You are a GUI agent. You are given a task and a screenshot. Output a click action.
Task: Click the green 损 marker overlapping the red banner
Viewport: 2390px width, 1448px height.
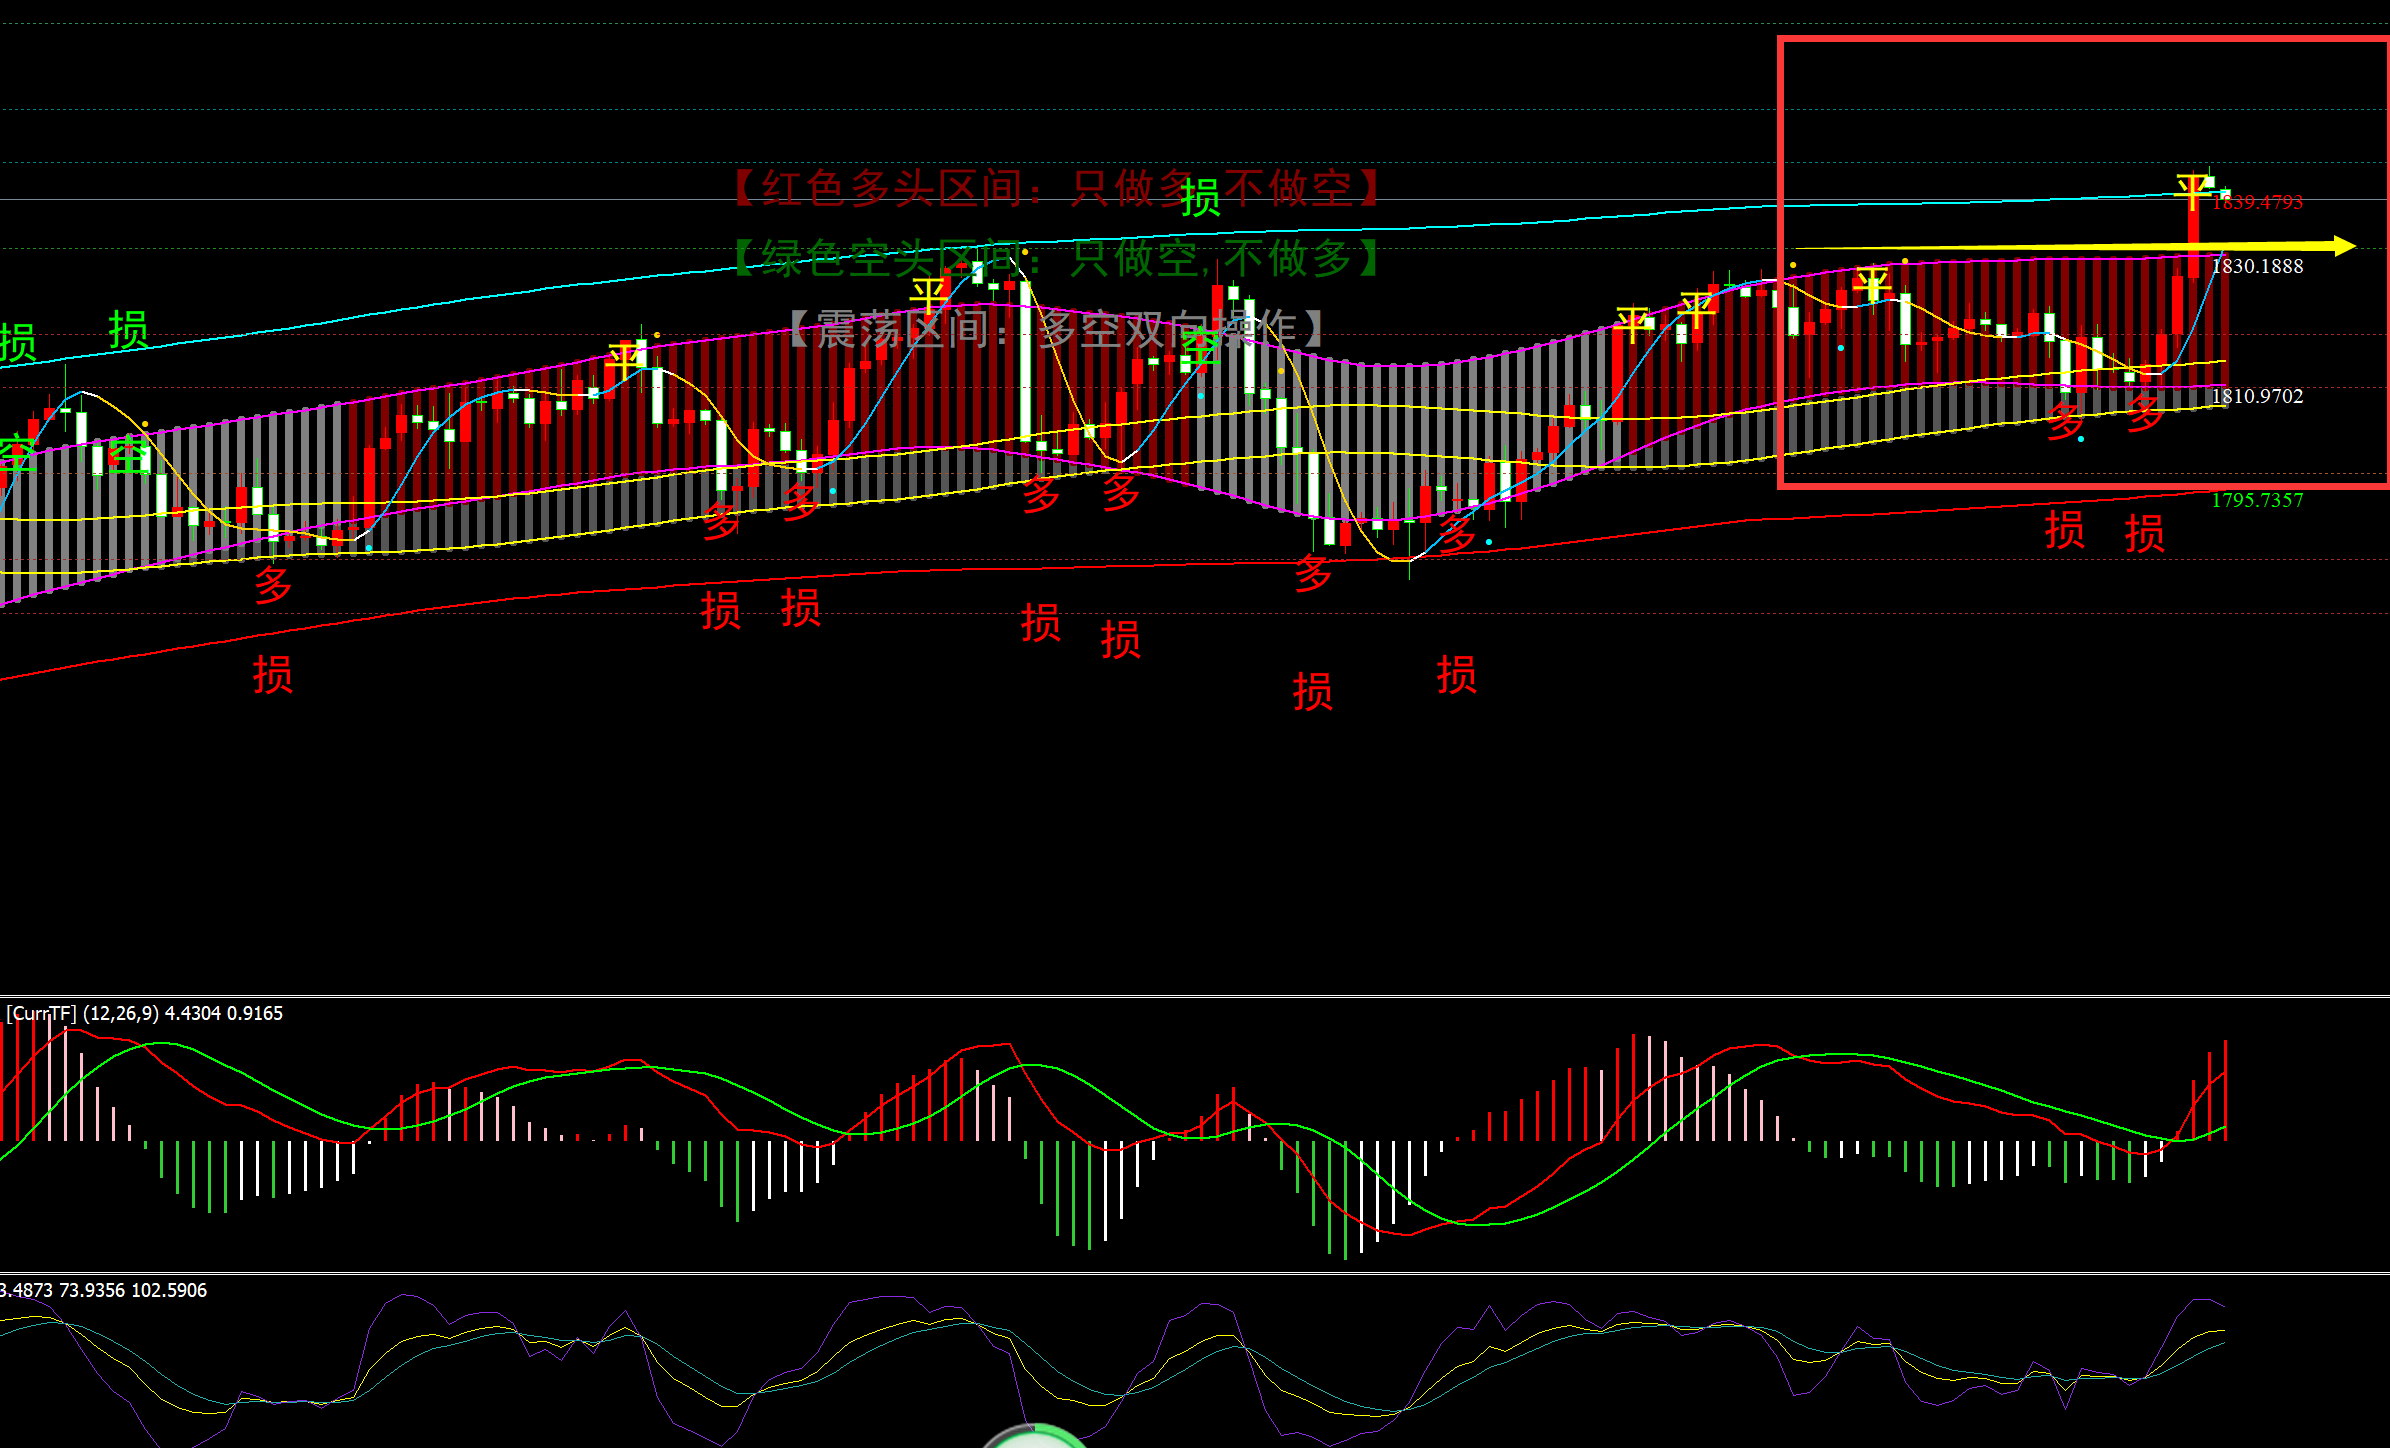click(x=1200, y=198)
